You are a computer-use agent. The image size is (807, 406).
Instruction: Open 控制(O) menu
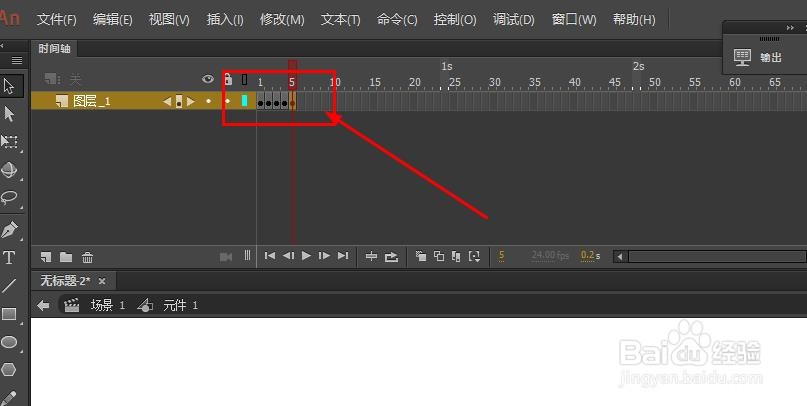click(454, 20)
